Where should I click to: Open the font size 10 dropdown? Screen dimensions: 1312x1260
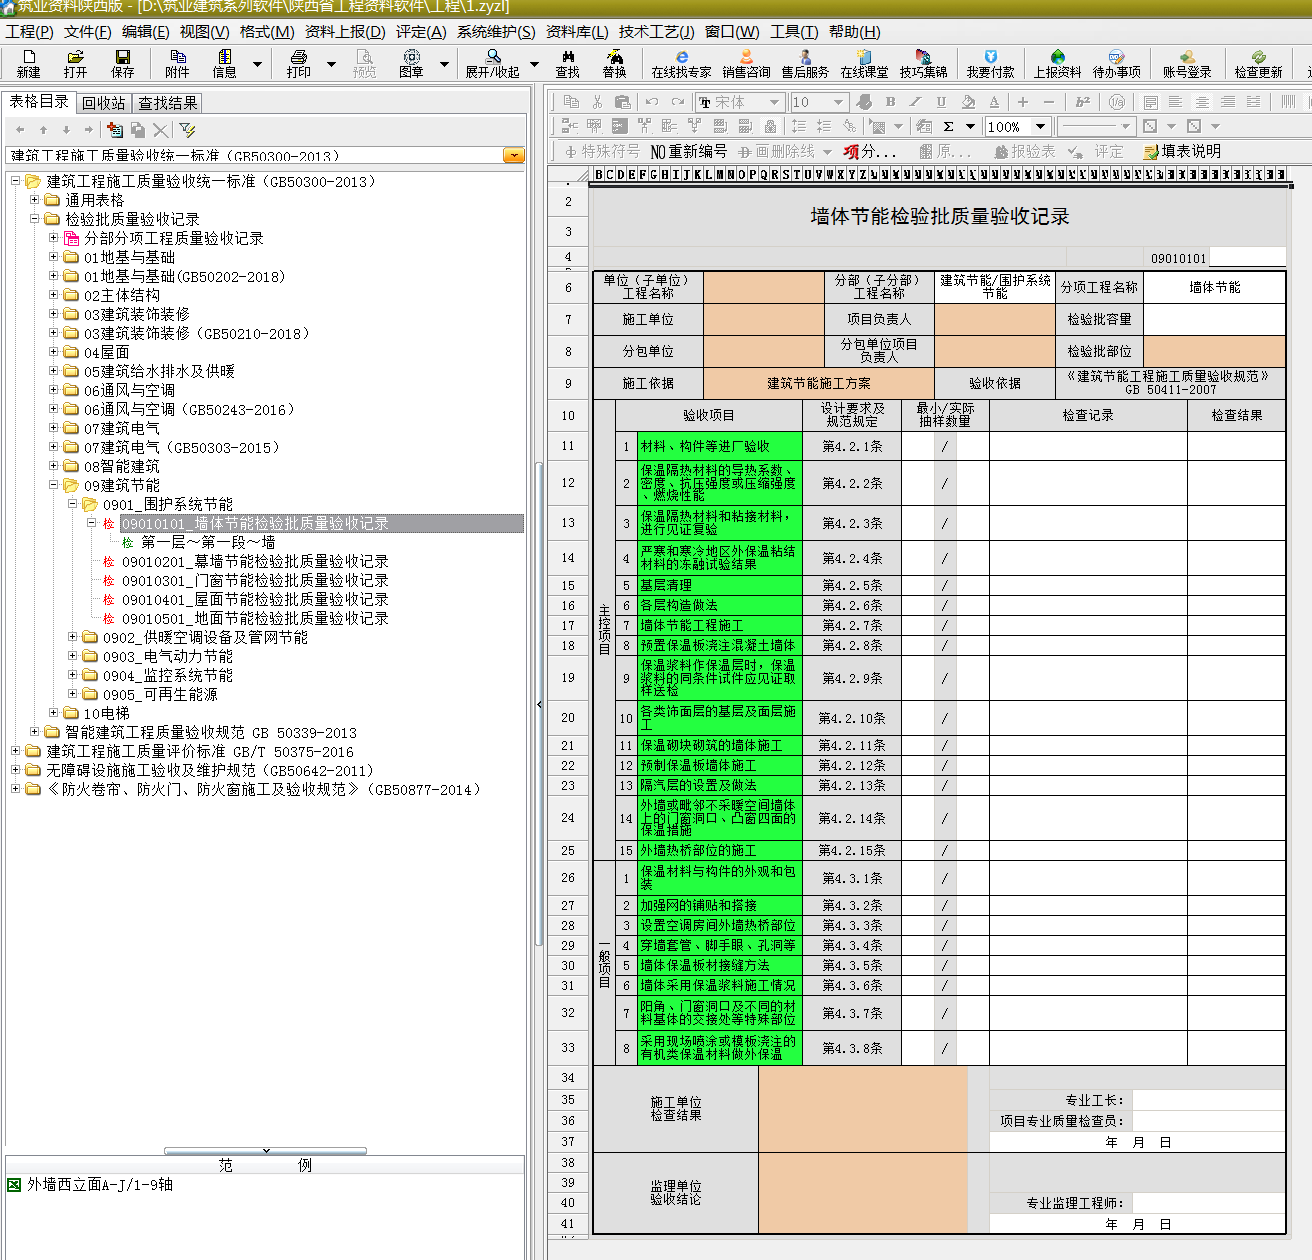click(839, 102)
